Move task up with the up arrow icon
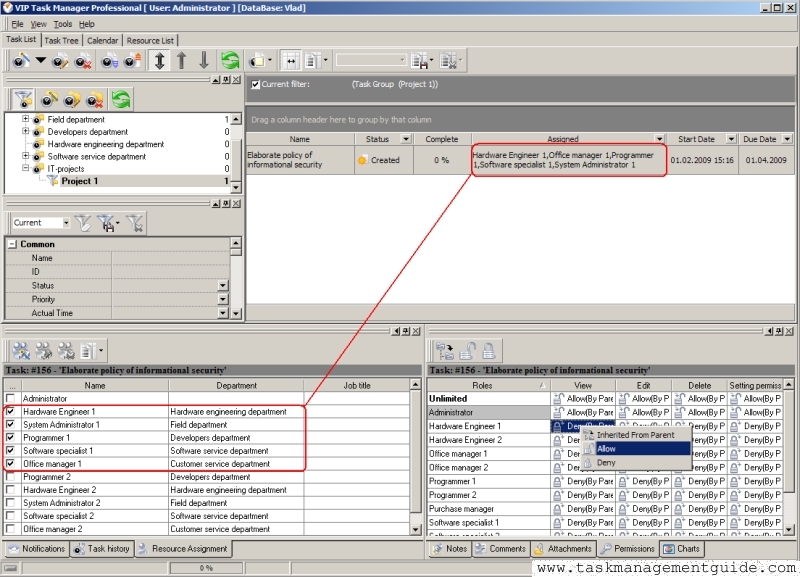Screen dimensions: 800x577 (x=182, y=61)
